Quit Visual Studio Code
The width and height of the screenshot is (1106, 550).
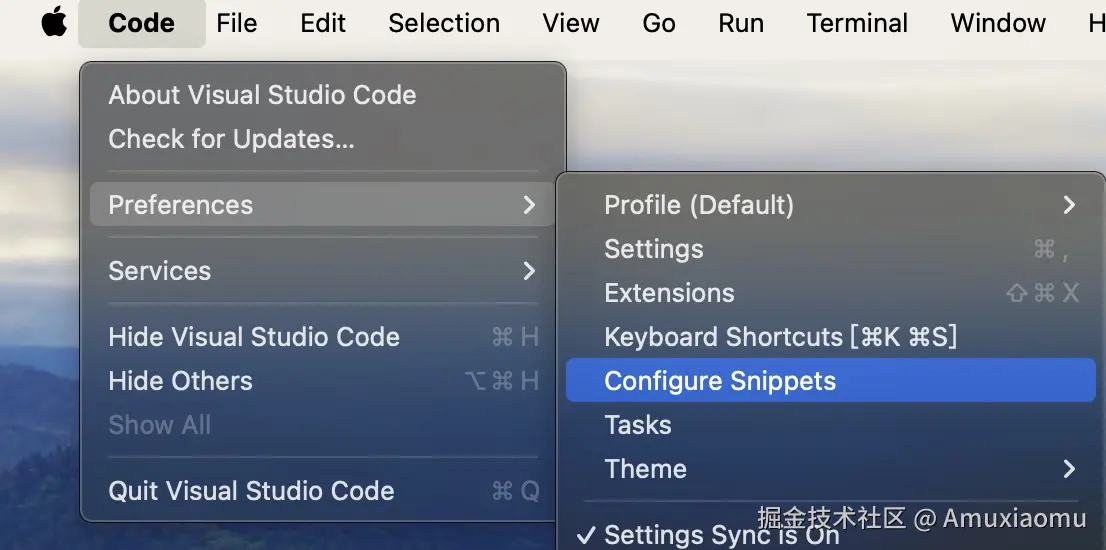(251, 491)
